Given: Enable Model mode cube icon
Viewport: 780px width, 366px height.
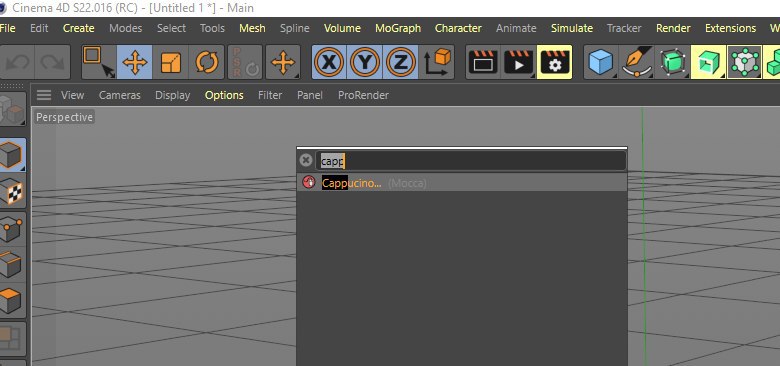Looking at the screenshot, I should click(12, 155).
